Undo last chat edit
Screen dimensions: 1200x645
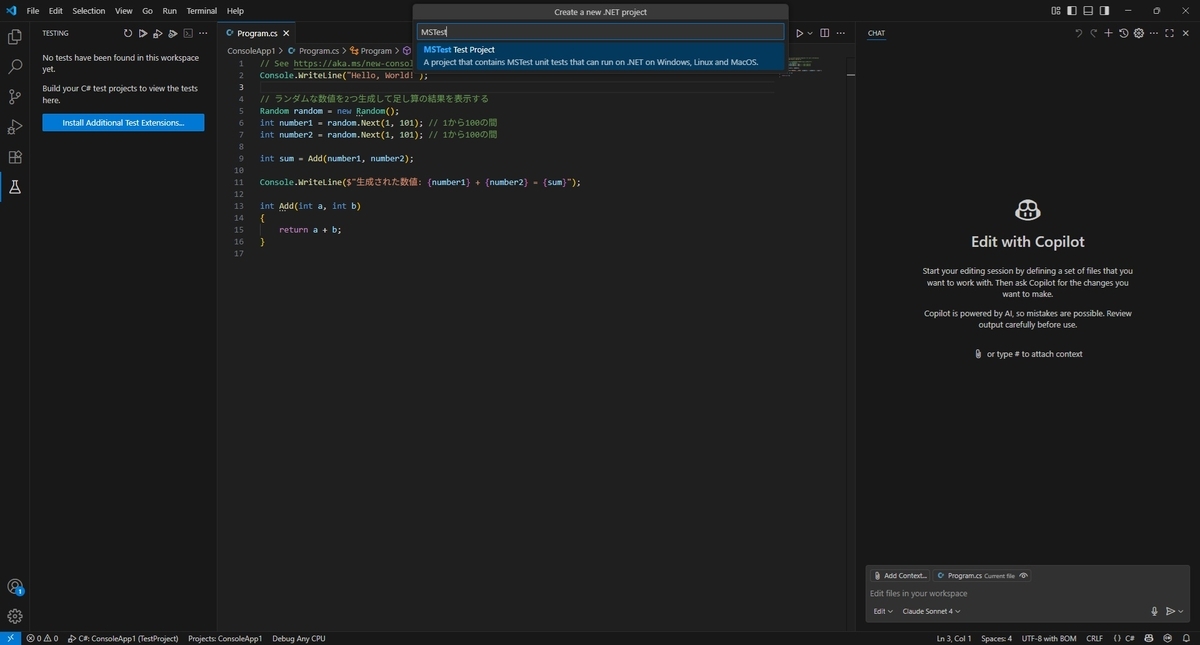pos(1078,33)
